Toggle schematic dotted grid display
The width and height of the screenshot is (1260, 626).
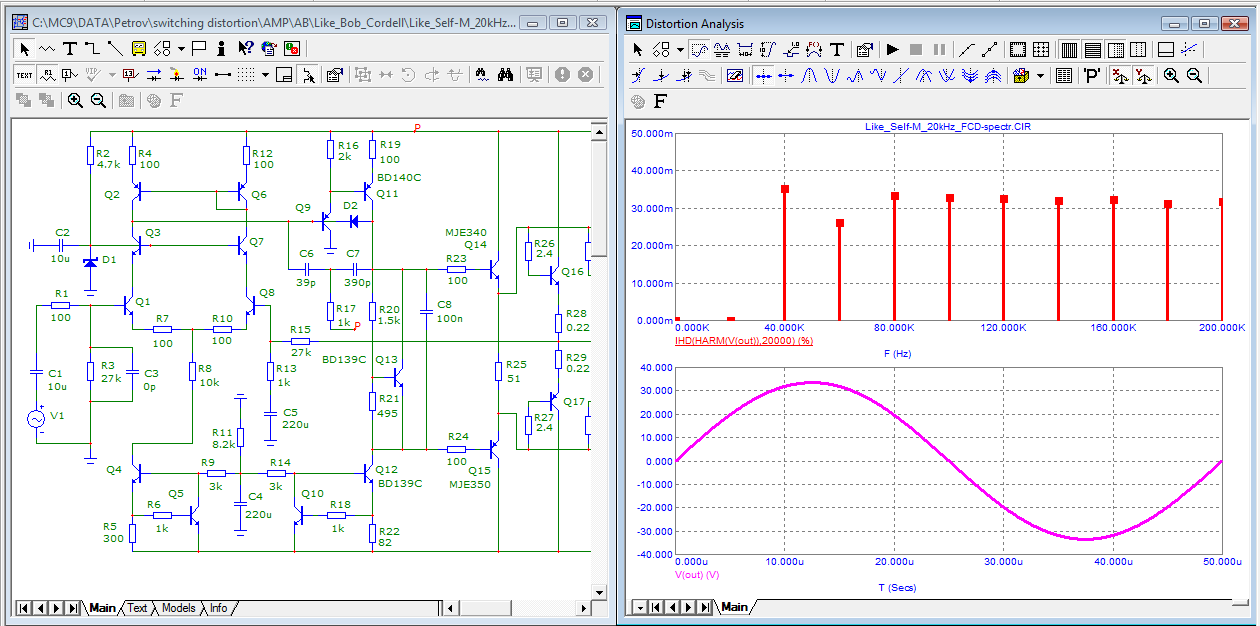(x=246, y=75)
